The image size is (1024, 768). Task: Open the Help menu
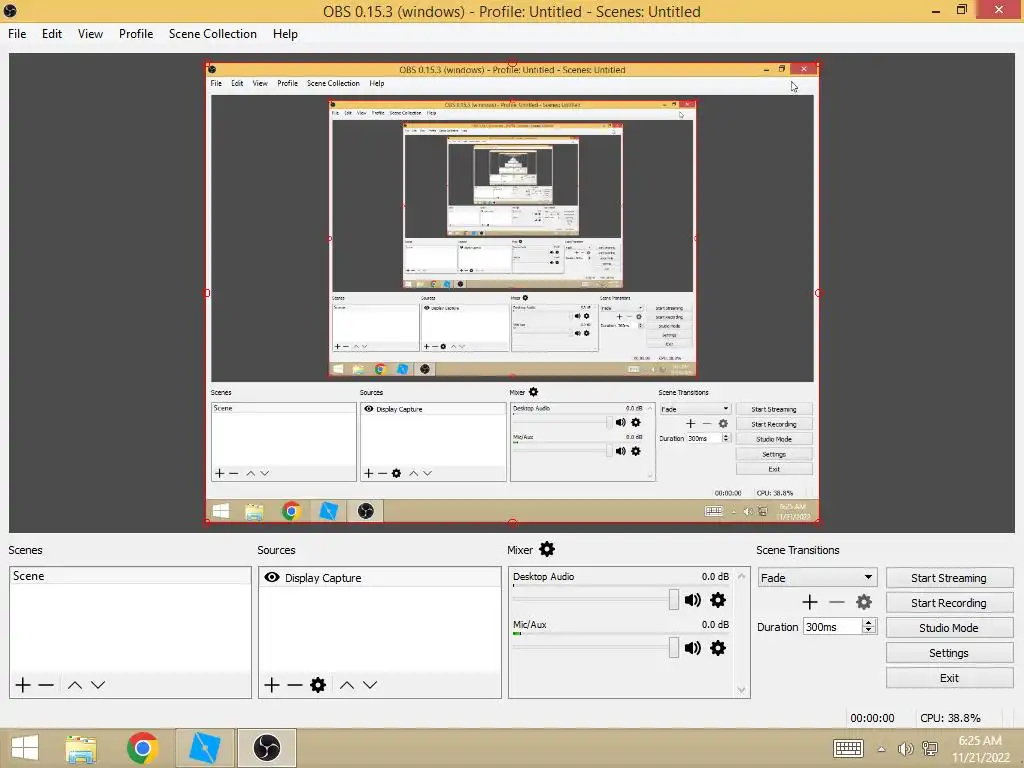[285, 34]
